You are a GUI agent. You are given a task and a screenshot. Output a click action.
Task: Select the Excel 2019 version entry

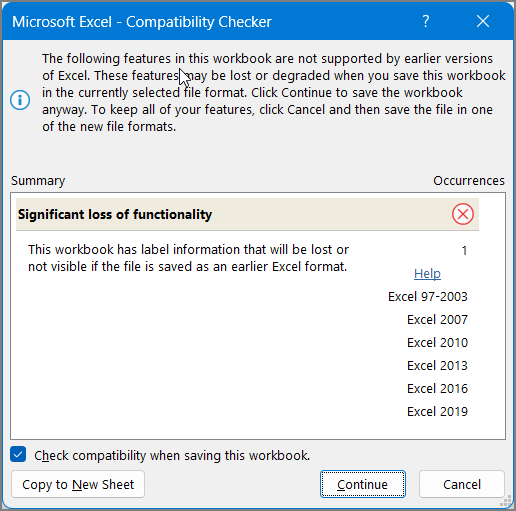coord(437,412)
